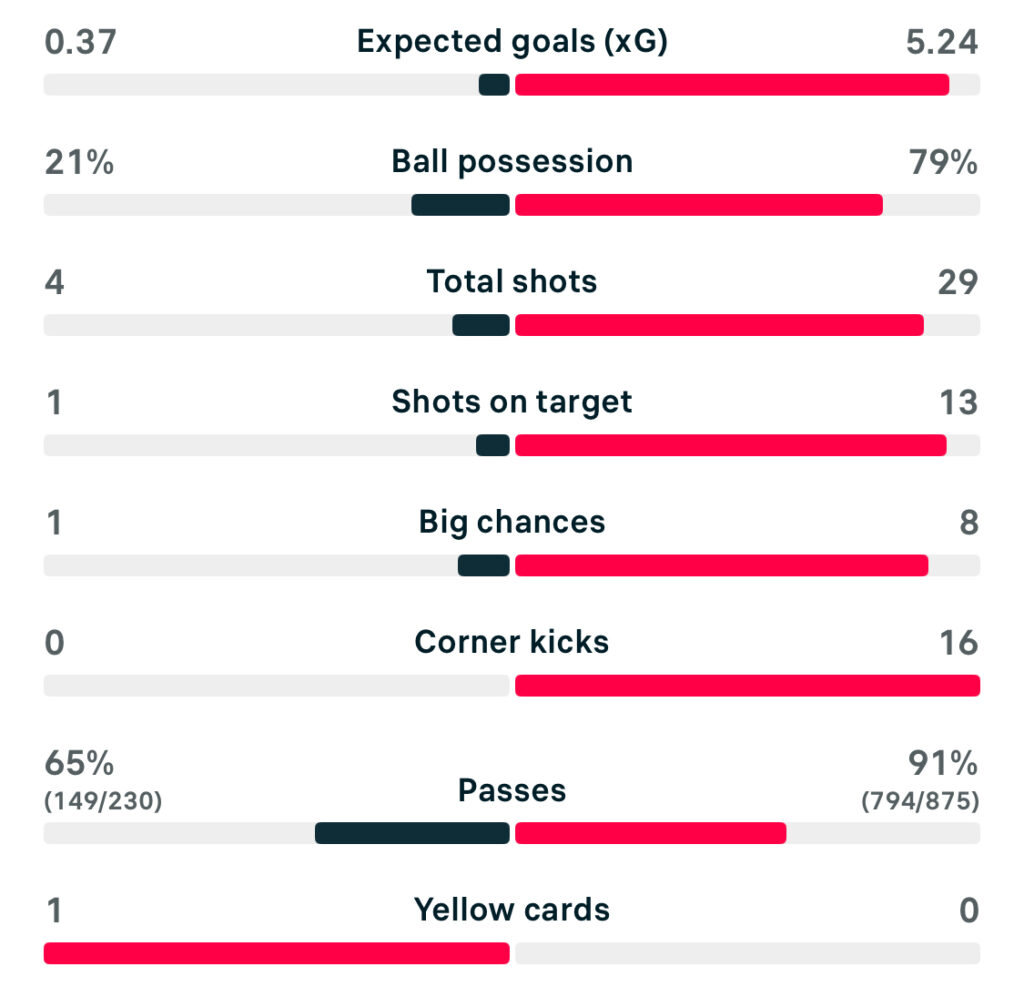This screenshot has height=987, width=1024.
Task: Click the dark 21% possession bar
Action: tap(460, 205)
